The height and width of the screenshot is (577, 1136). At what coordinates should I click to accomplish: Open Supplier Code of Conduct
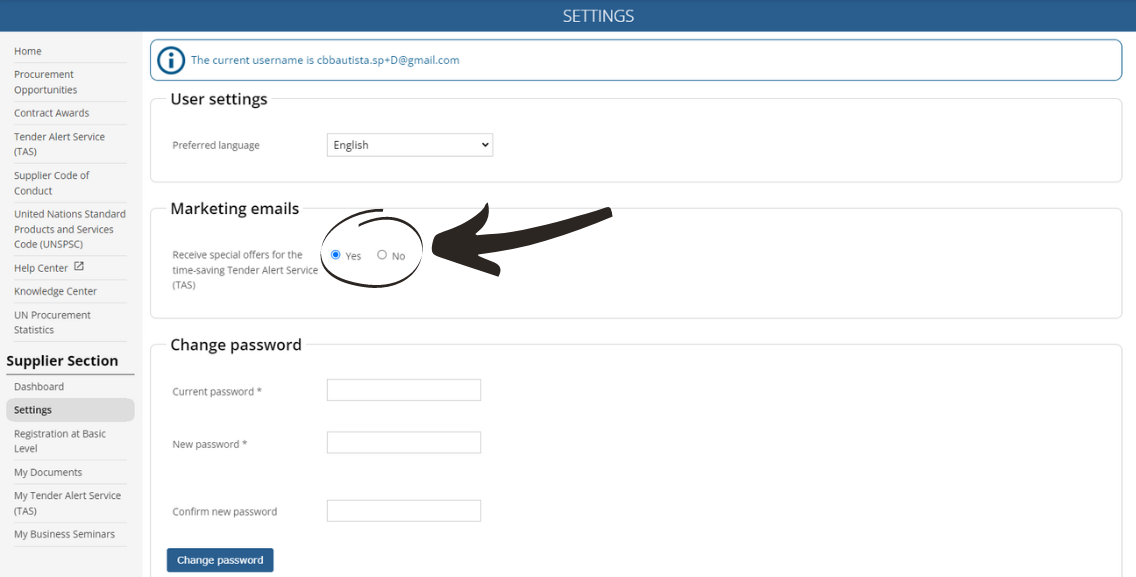pyautogui.click(x=51, y=183)
